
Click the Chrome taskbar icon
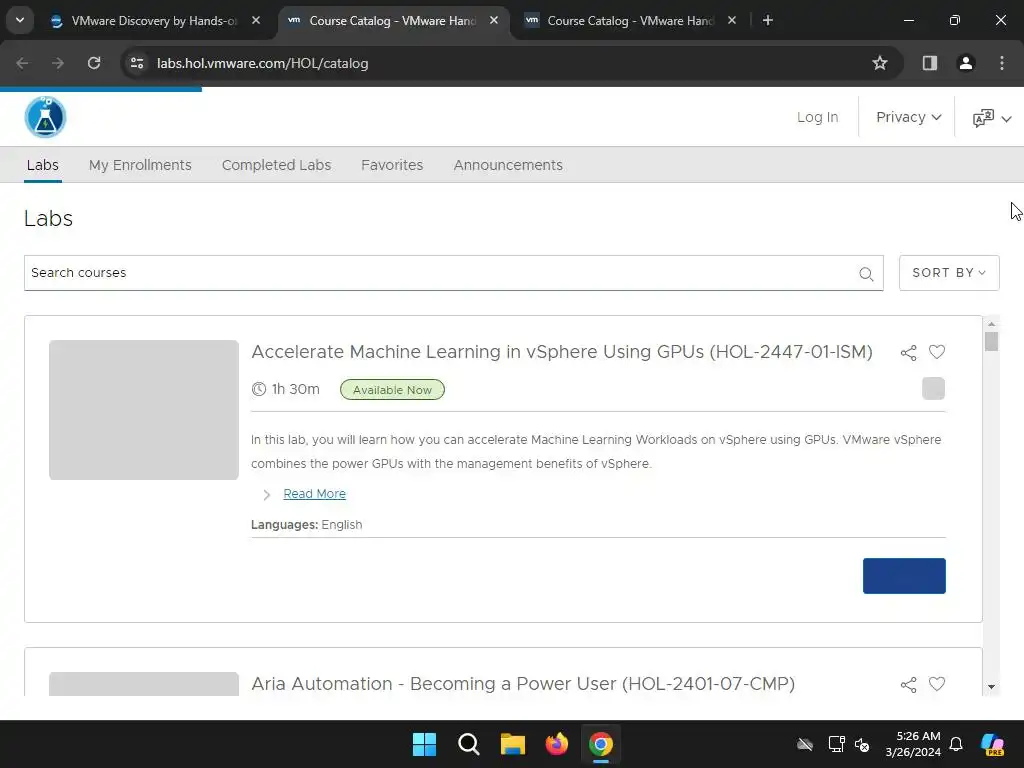click(601, 744)
